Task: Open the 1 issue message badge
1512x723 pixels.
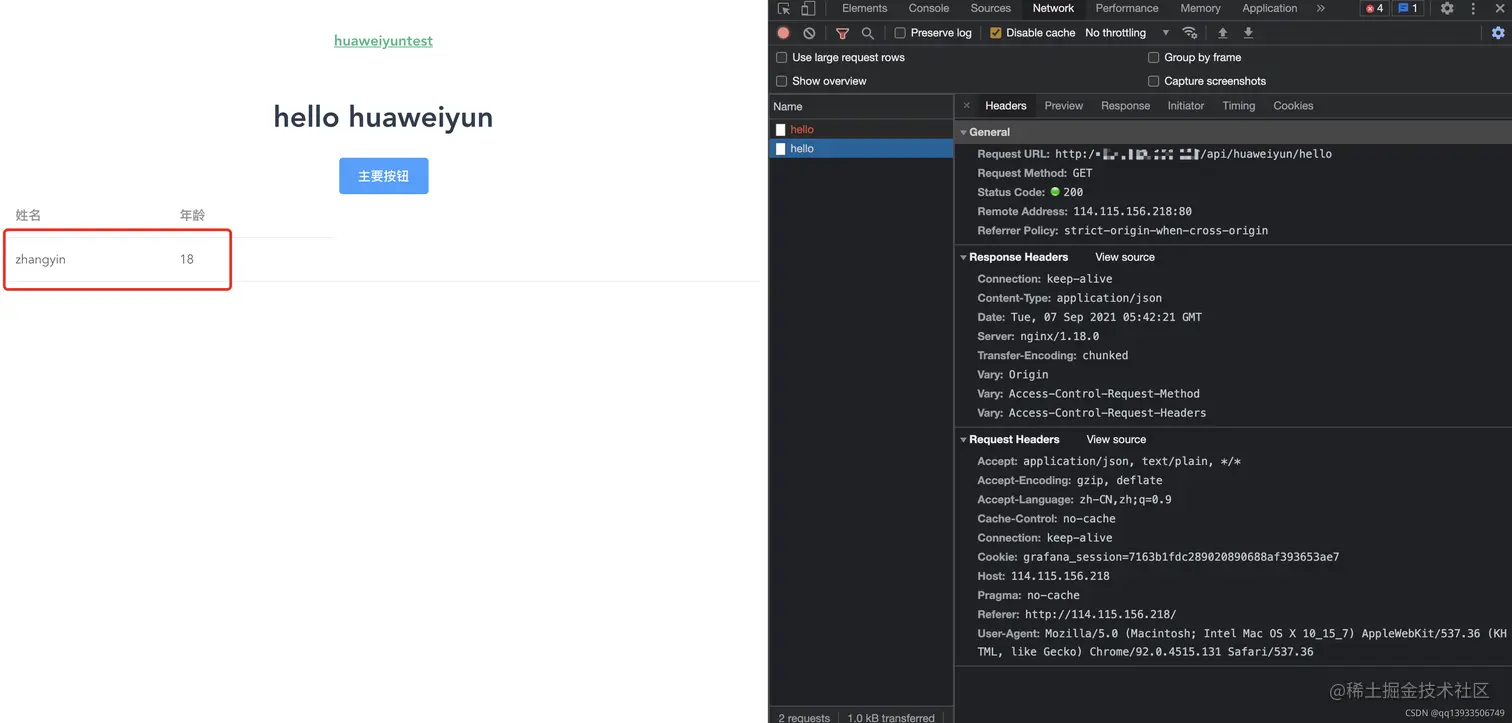Action: [x=1408, y=8]
